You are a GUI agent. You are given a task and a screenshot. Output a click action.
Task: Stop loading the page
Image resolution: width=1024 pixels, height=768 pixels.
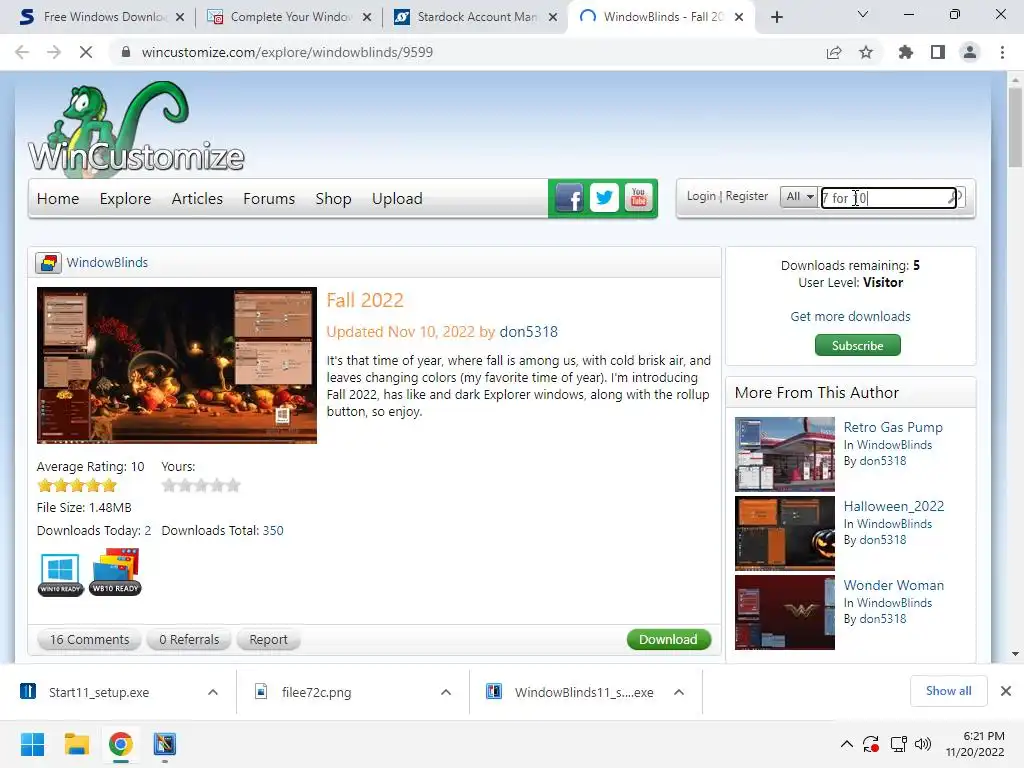tap(86, 52)
